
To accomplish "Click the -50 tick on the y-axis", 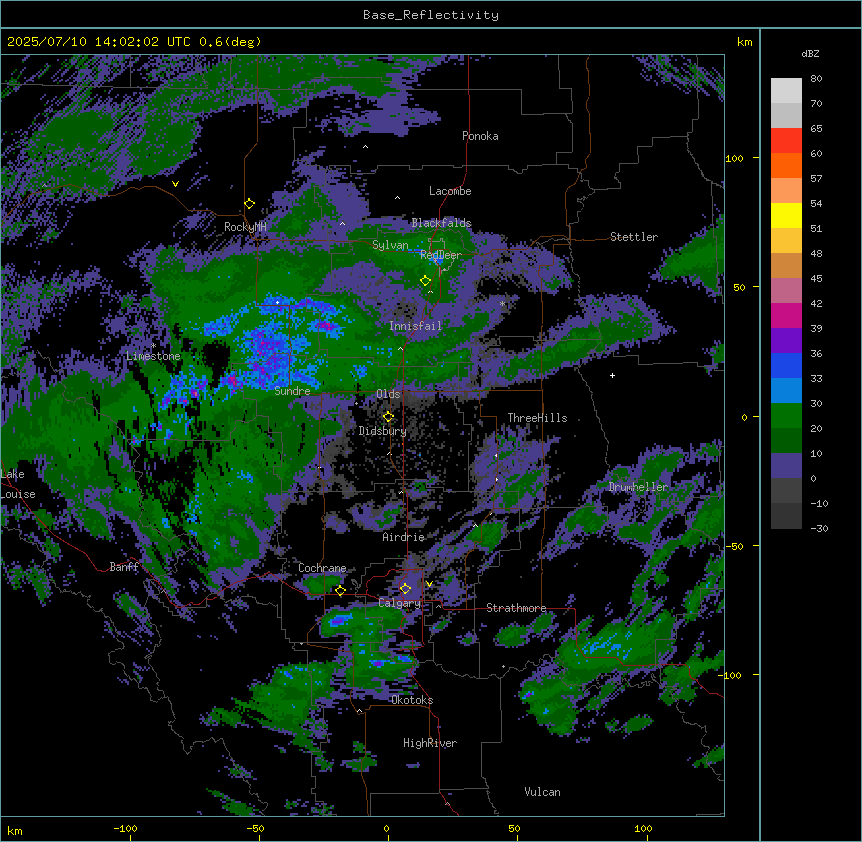I will point(734,546).
